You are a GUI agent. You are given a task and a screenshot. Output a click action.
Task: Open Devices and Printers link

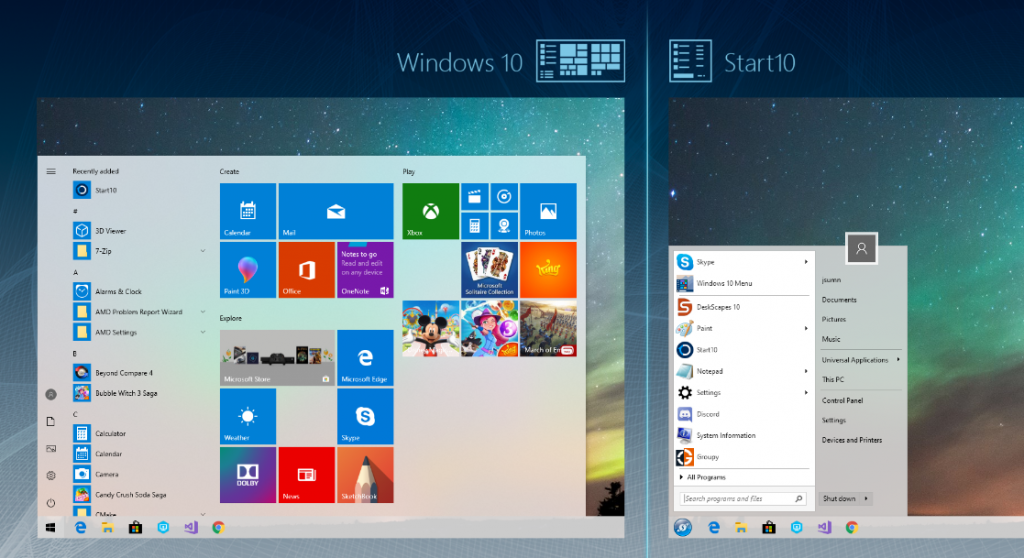click(x=852, y=440)
